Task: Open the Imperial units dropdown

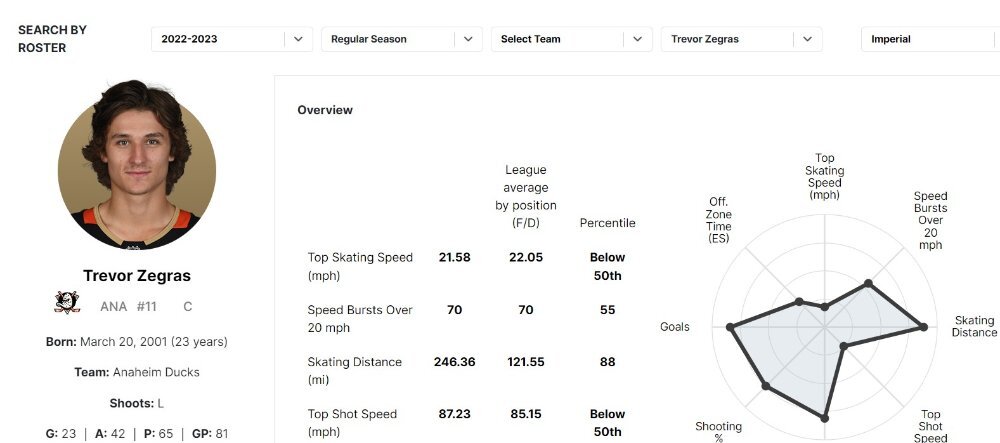Action: click(x=930, y=39)
